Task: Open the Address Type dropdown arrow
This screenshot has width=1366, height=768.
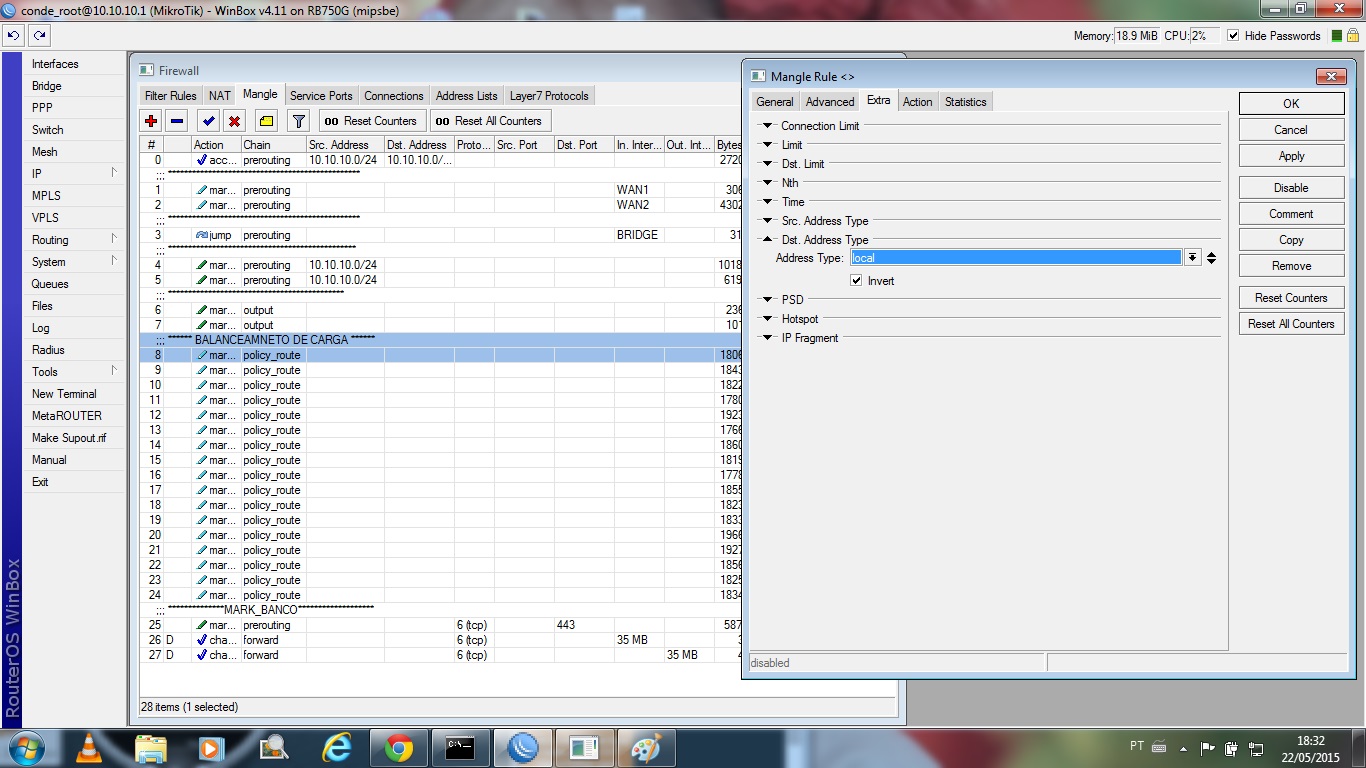Action: pyautogui.click(x=1192, y=258)
